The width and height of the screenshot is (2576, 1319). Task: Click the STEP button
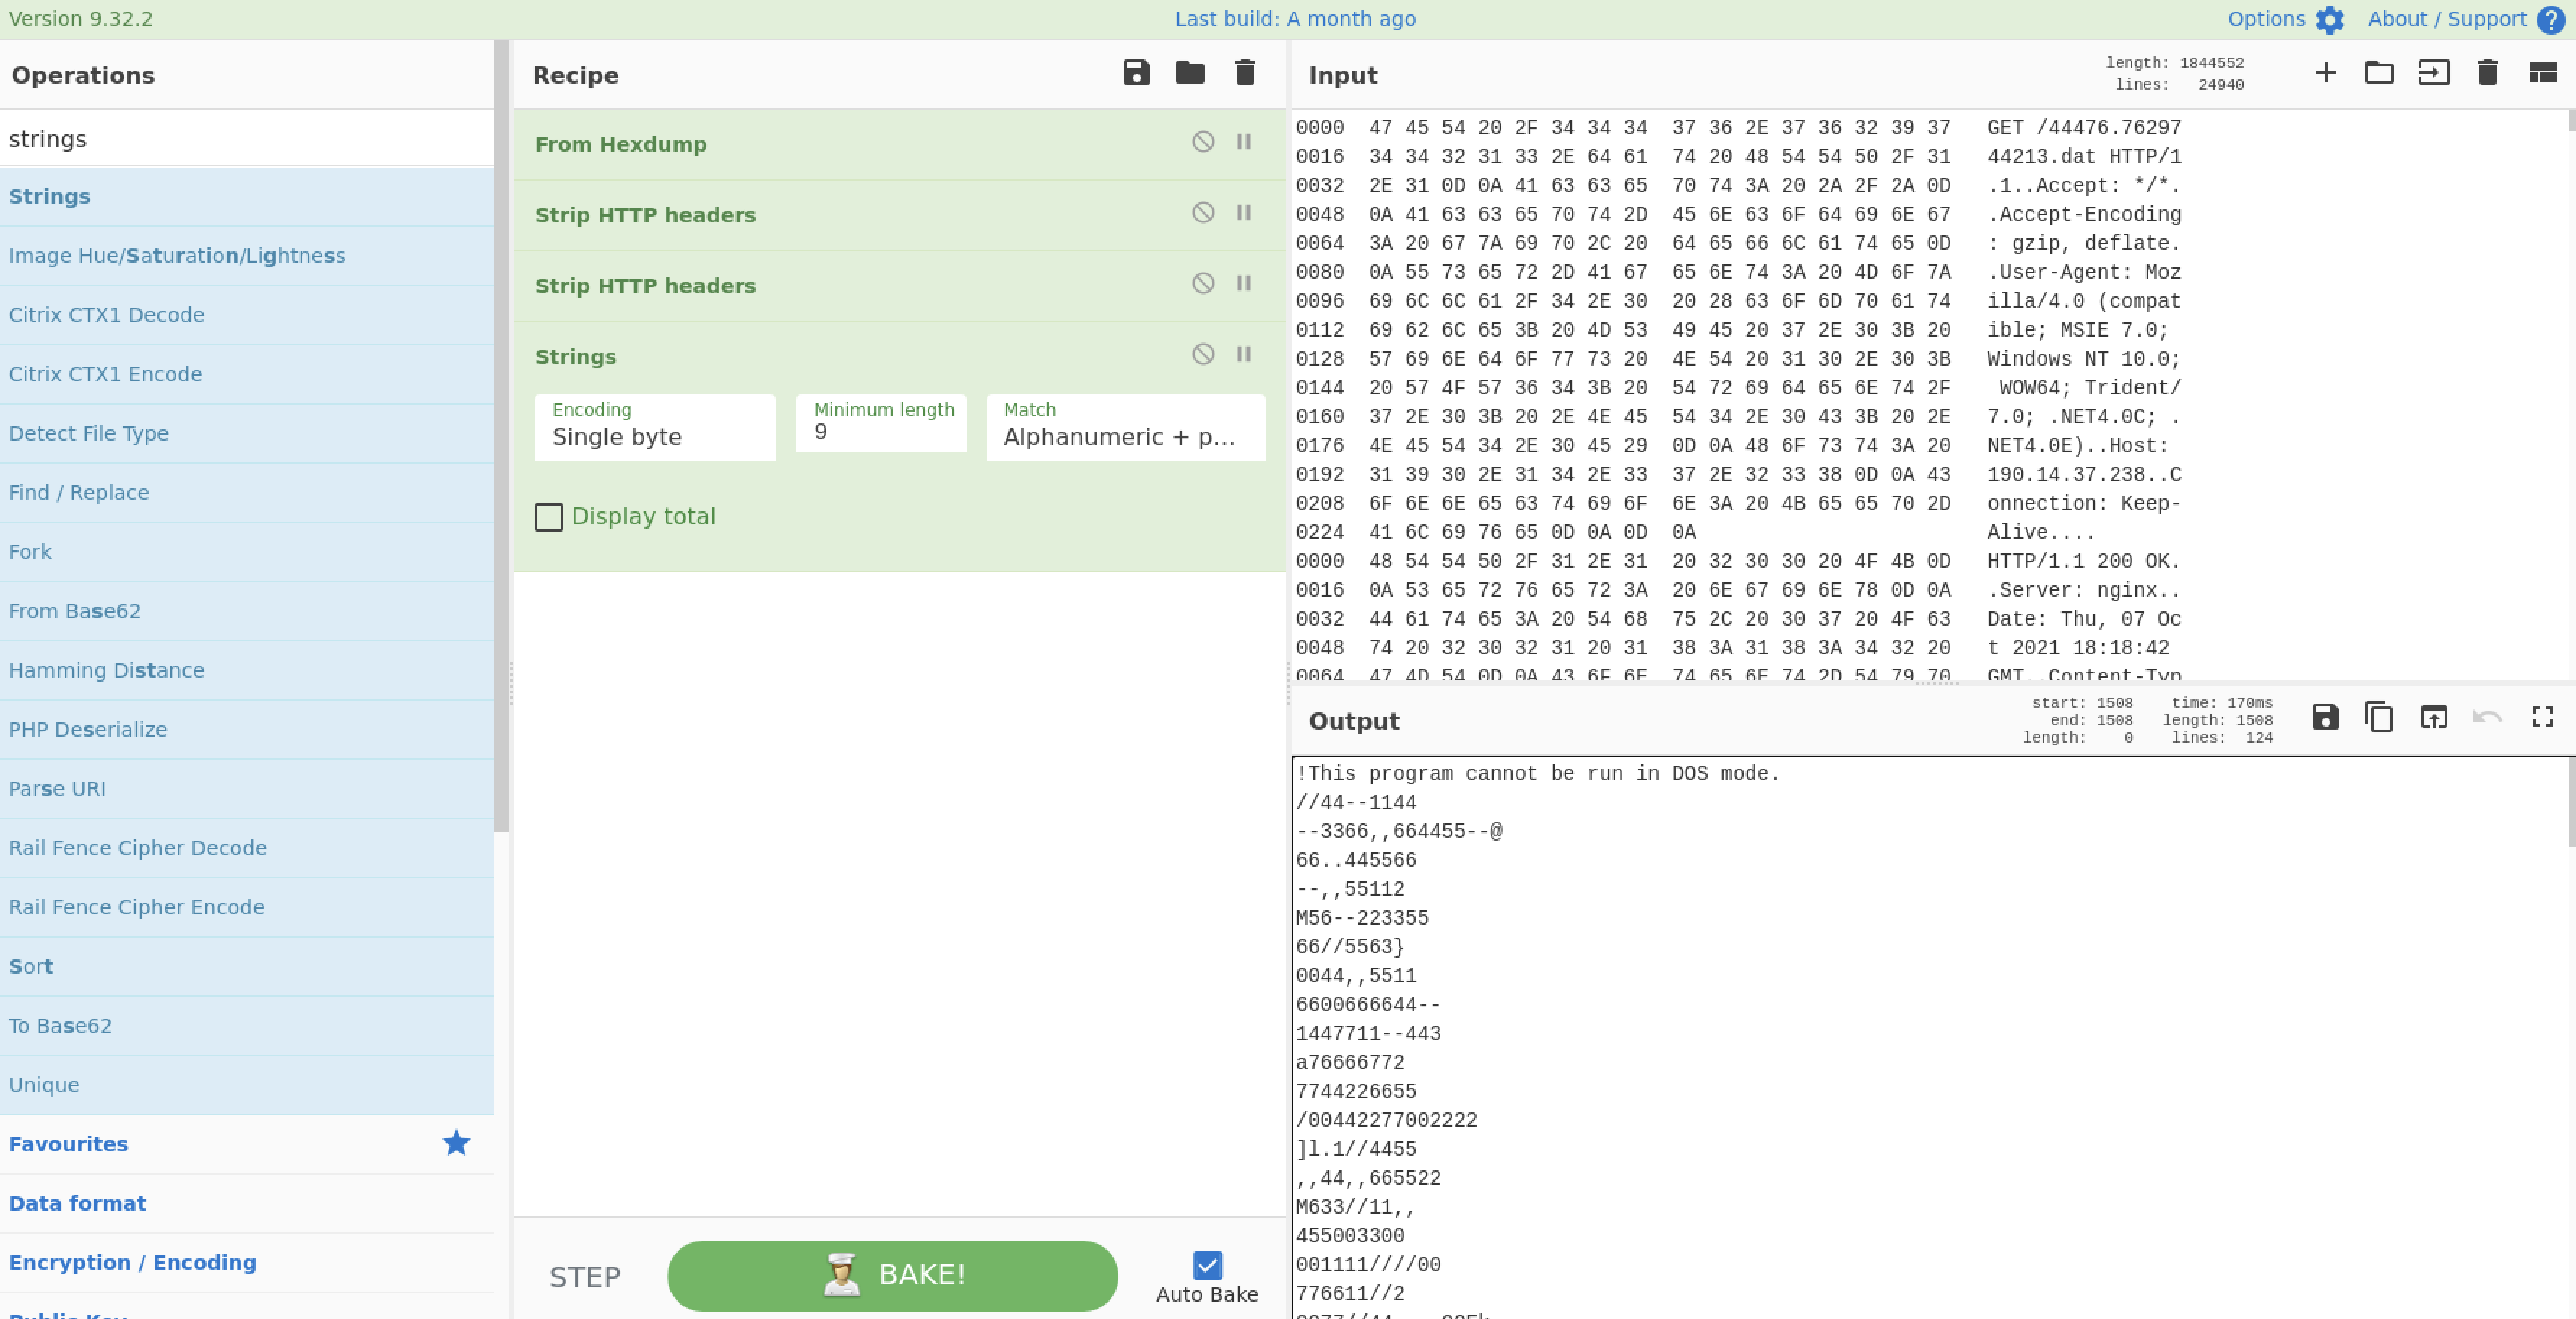(x=585, y=1277)
